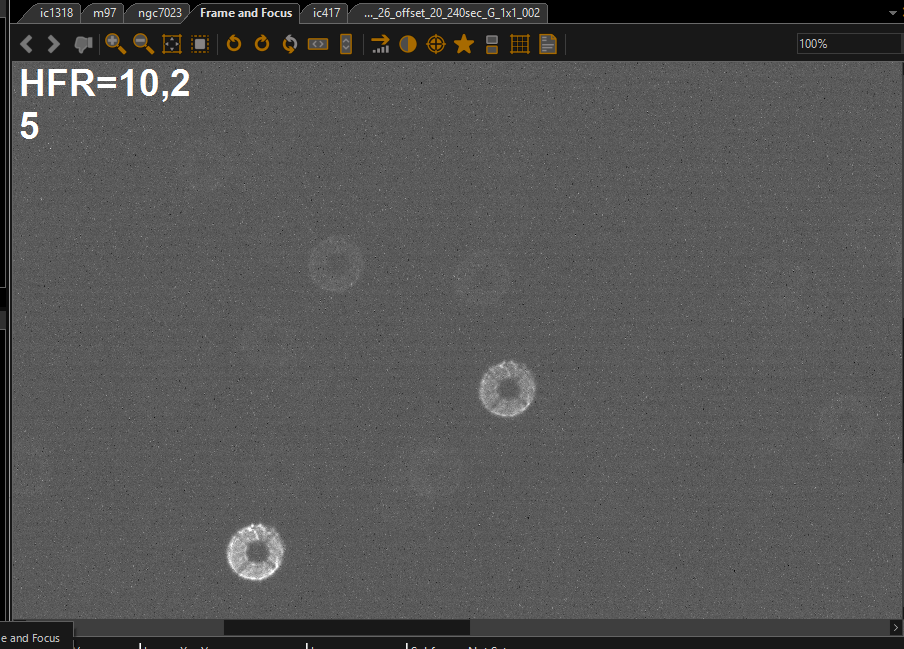Open the 100% zoom level dropdown
The height and width of the screenshot is (649, 904).
click(x=848, y=44)
